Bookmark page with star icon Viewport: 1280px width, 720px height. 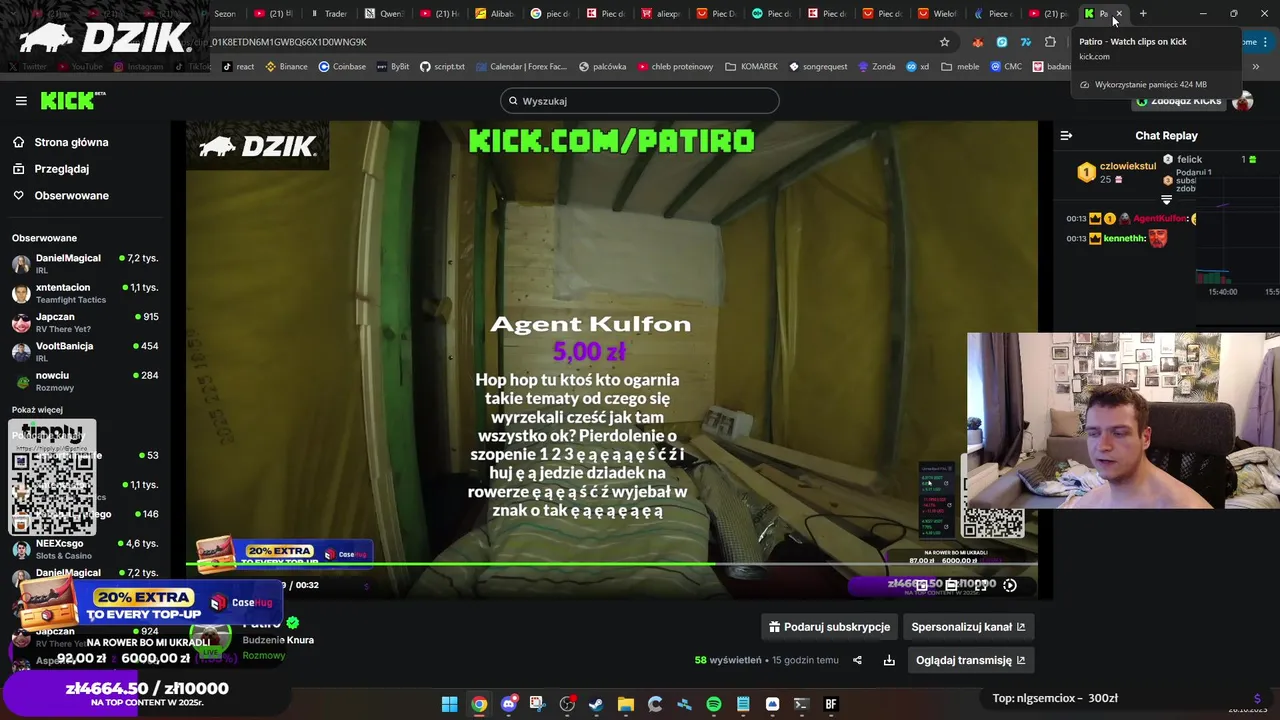pyautogui.click(x=944, y=42)
